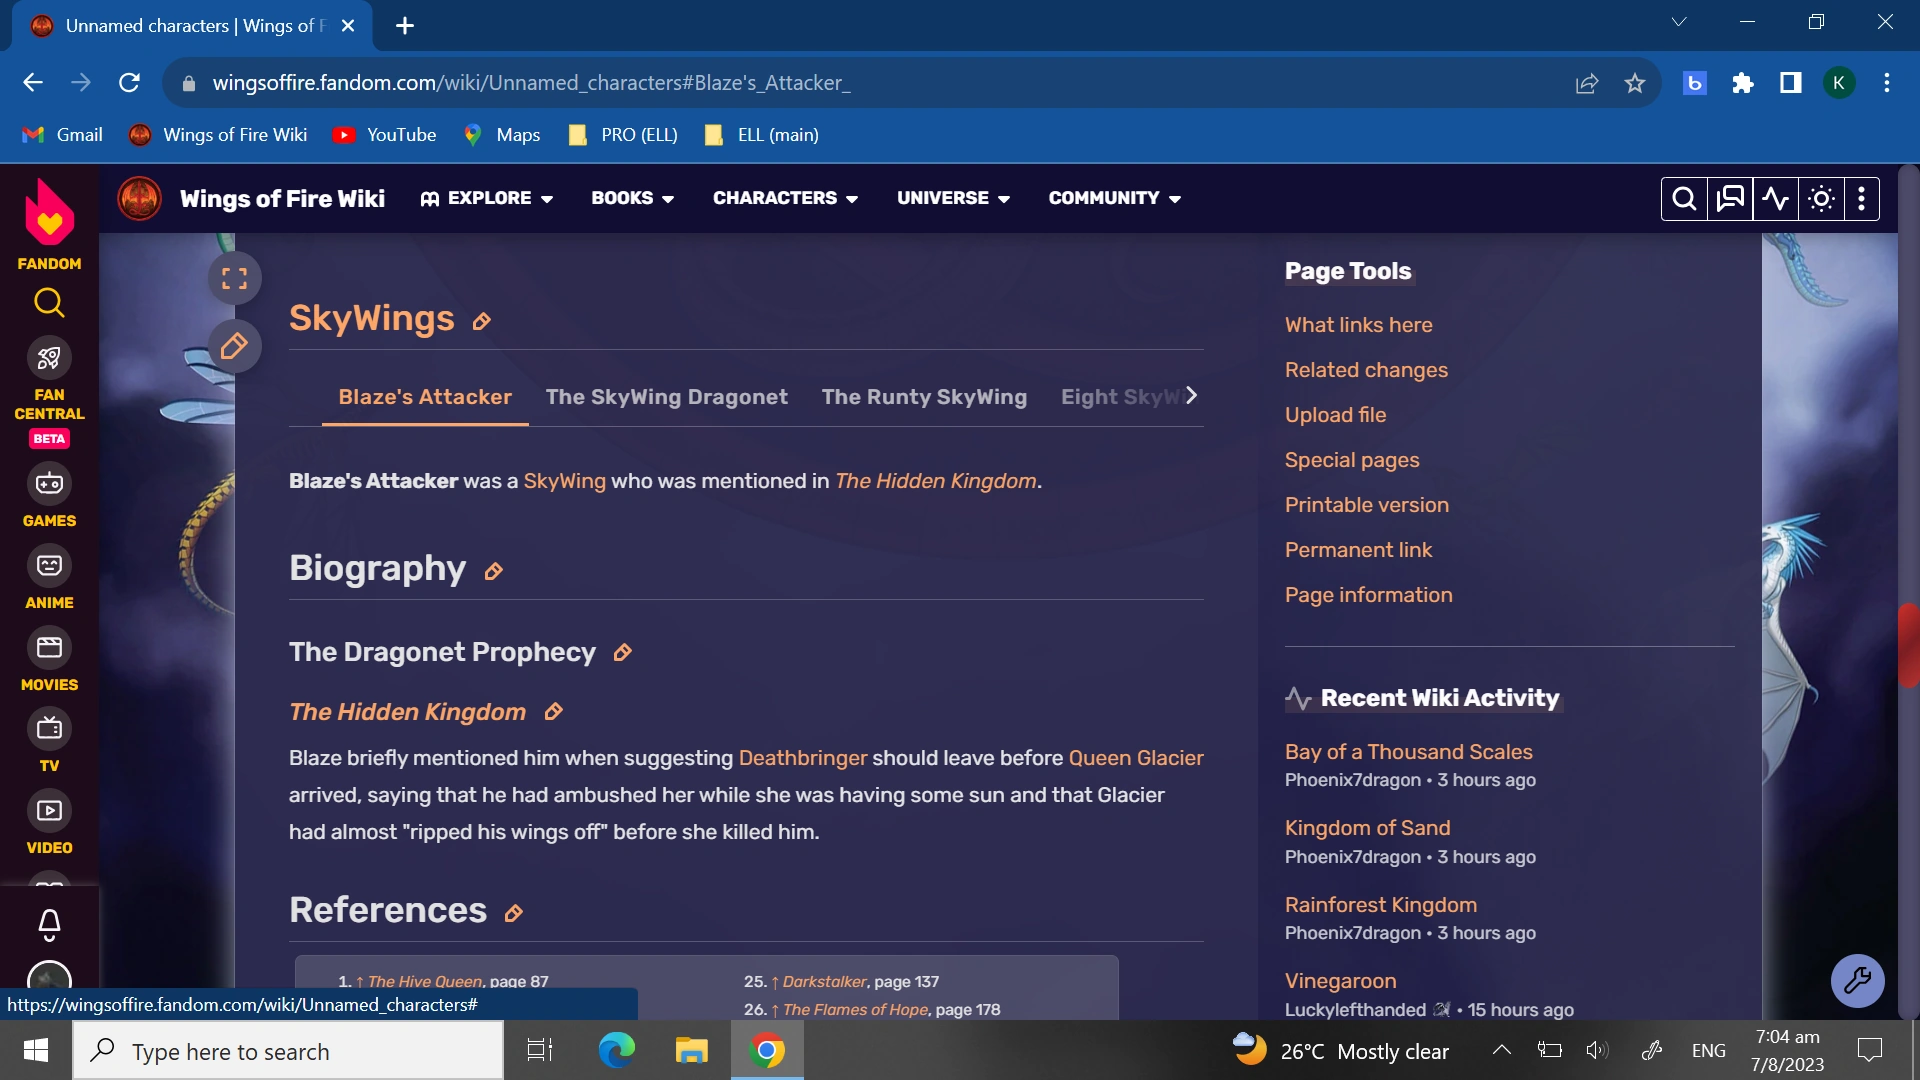Click the Fandom heart logo icon
The height and width of the screenshot is (1080, 1920).
49,212
